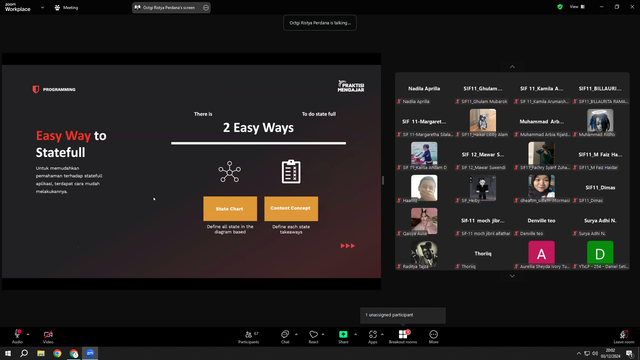Open Windows Start menu
The height and width of the screenshot is (360, 640).
[8, 353]
